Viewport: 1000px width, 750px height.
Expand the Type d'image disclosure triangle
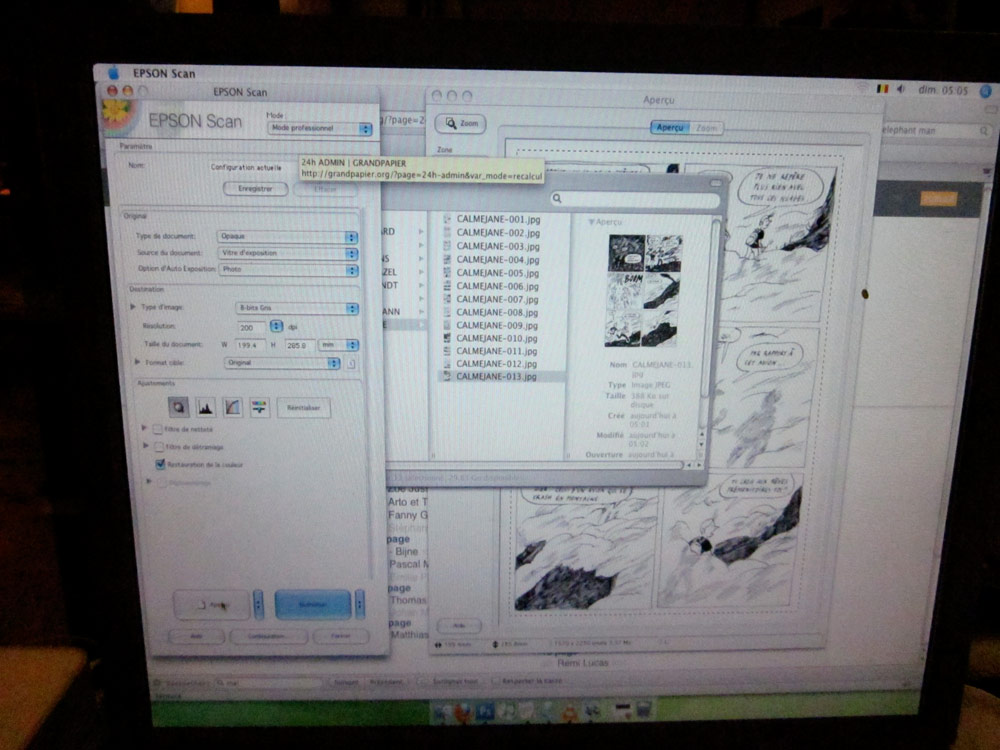pos(133,308)
